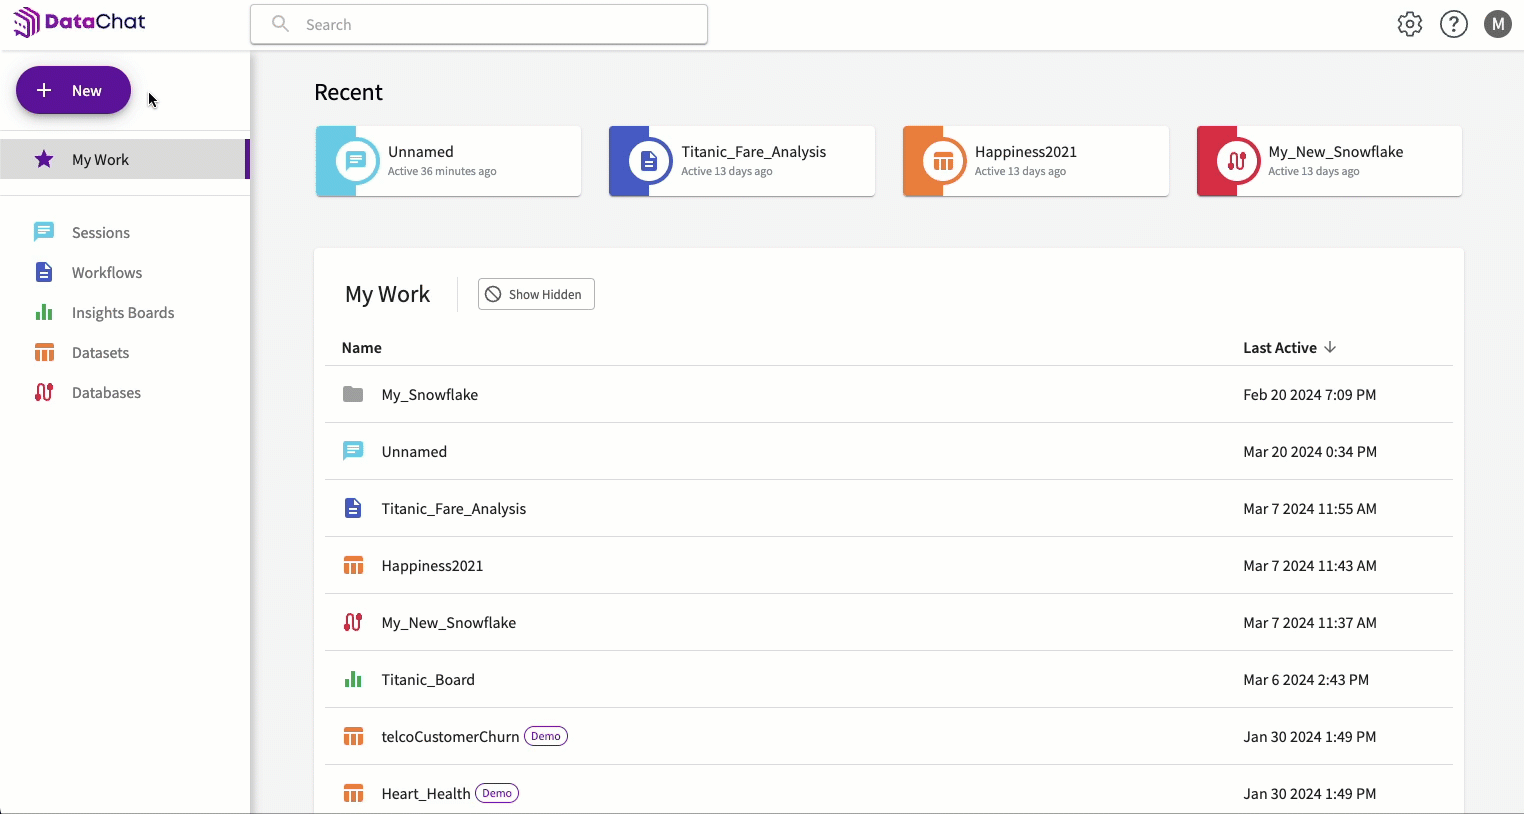The image size is (1524, 814).
Task: Open the user avatar M menu
Action: (x=1498, y=24)
